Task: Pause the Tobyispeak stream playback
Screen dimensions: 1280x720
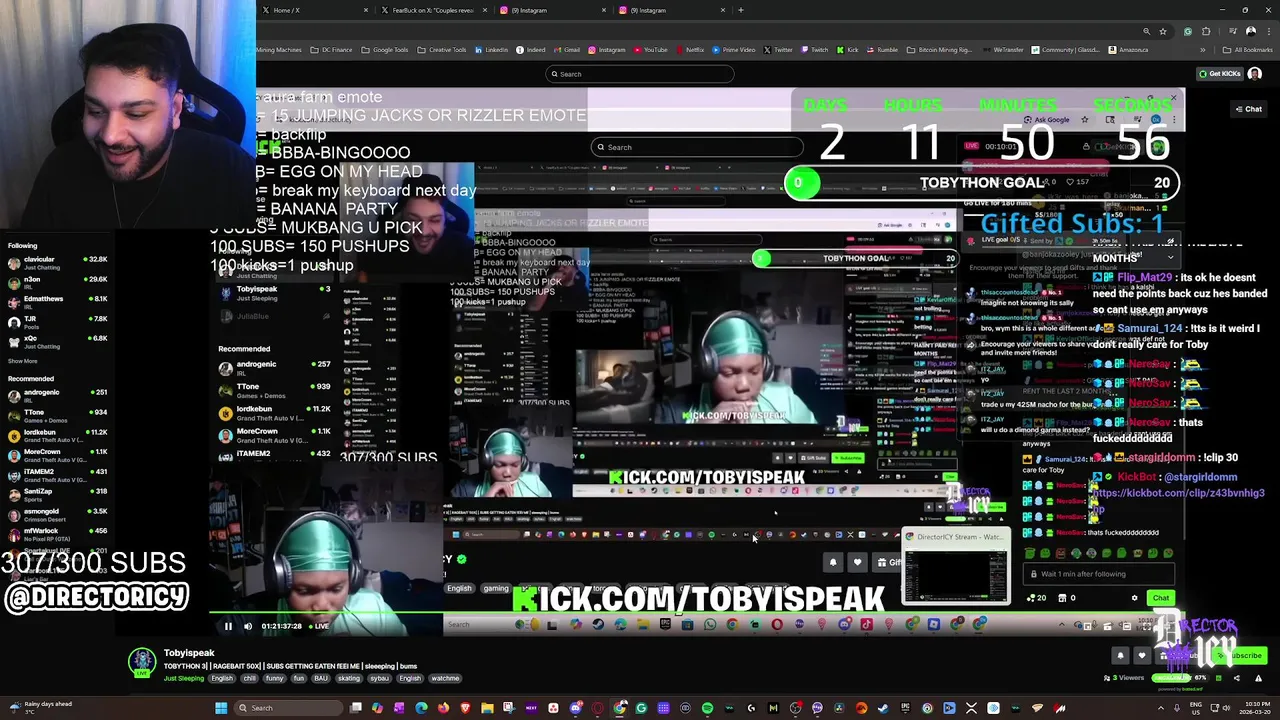Action: pos(228,627)
